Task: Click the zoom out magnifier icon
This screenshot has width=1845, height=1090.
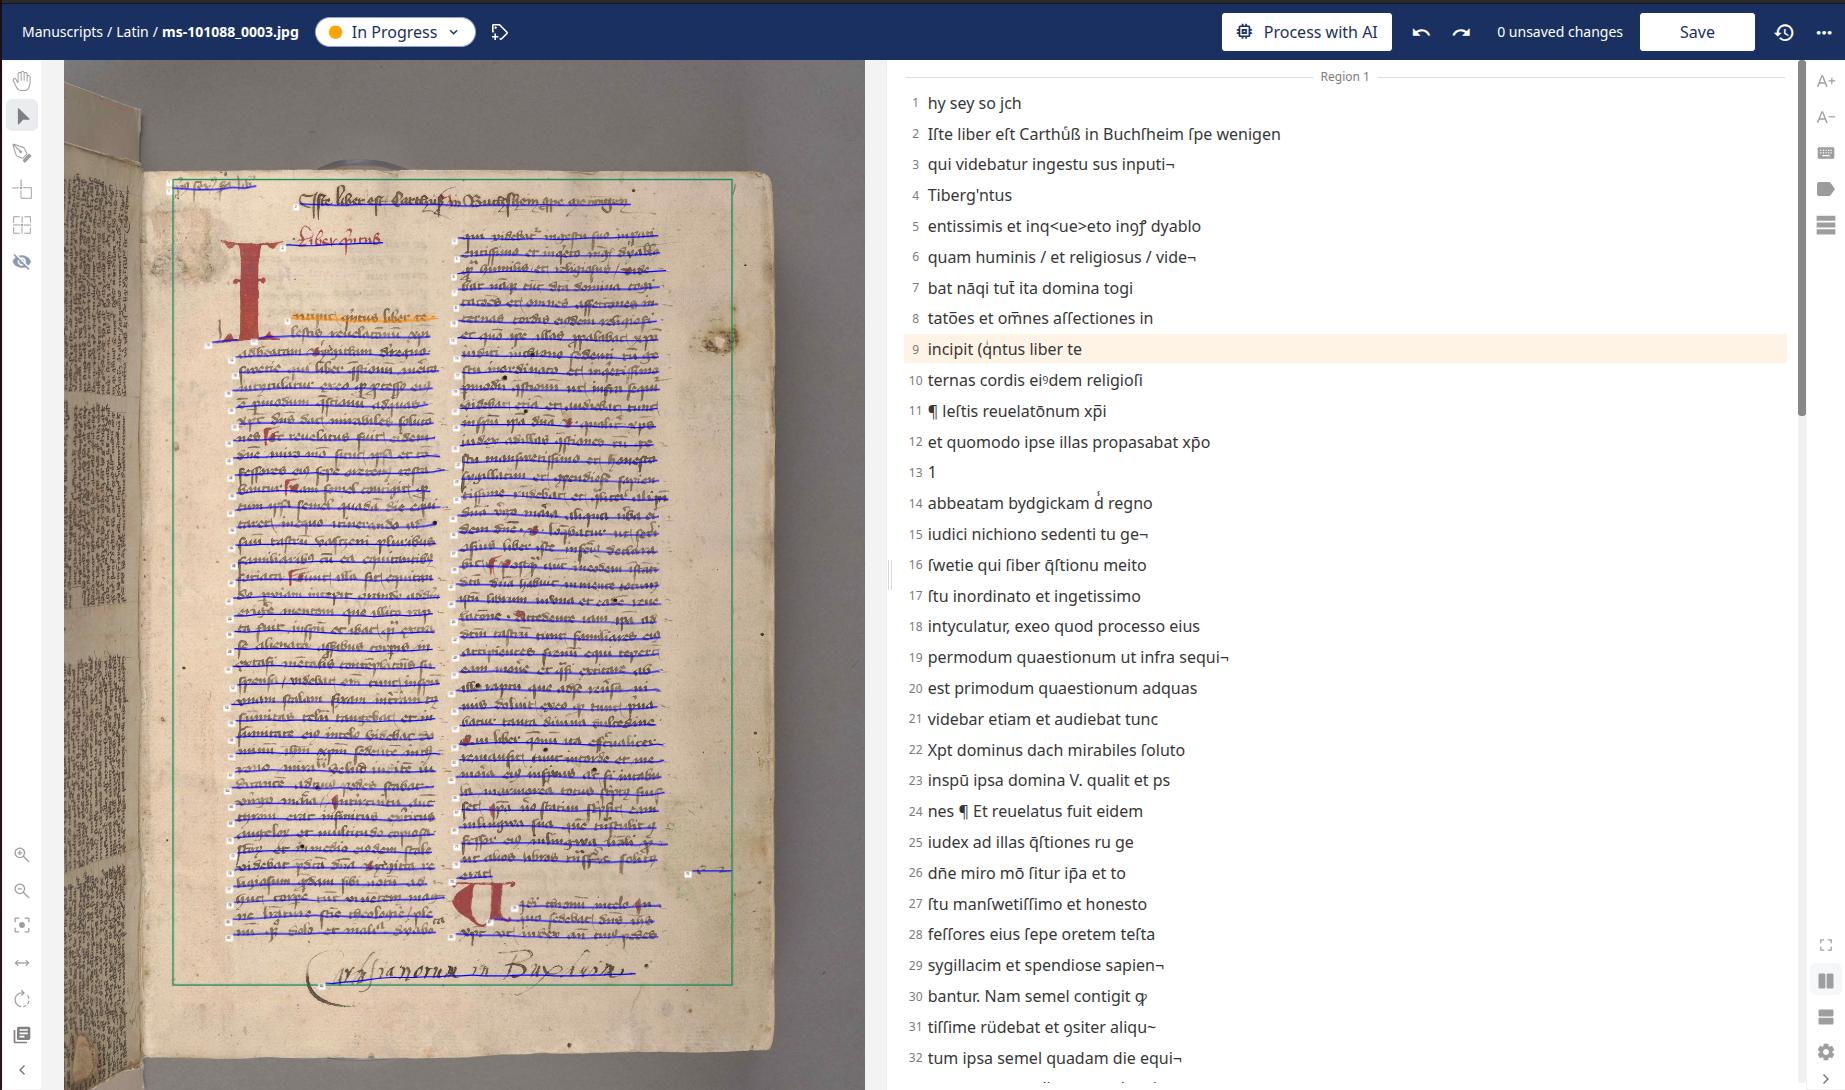Action: pyautogui.click(x=22, y=891)
